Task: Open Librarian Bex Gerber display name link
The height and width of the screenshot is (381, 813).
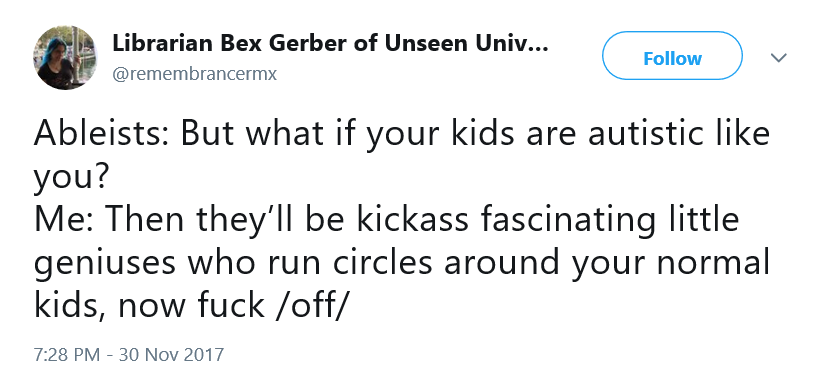Action: (x=330, y=44)
